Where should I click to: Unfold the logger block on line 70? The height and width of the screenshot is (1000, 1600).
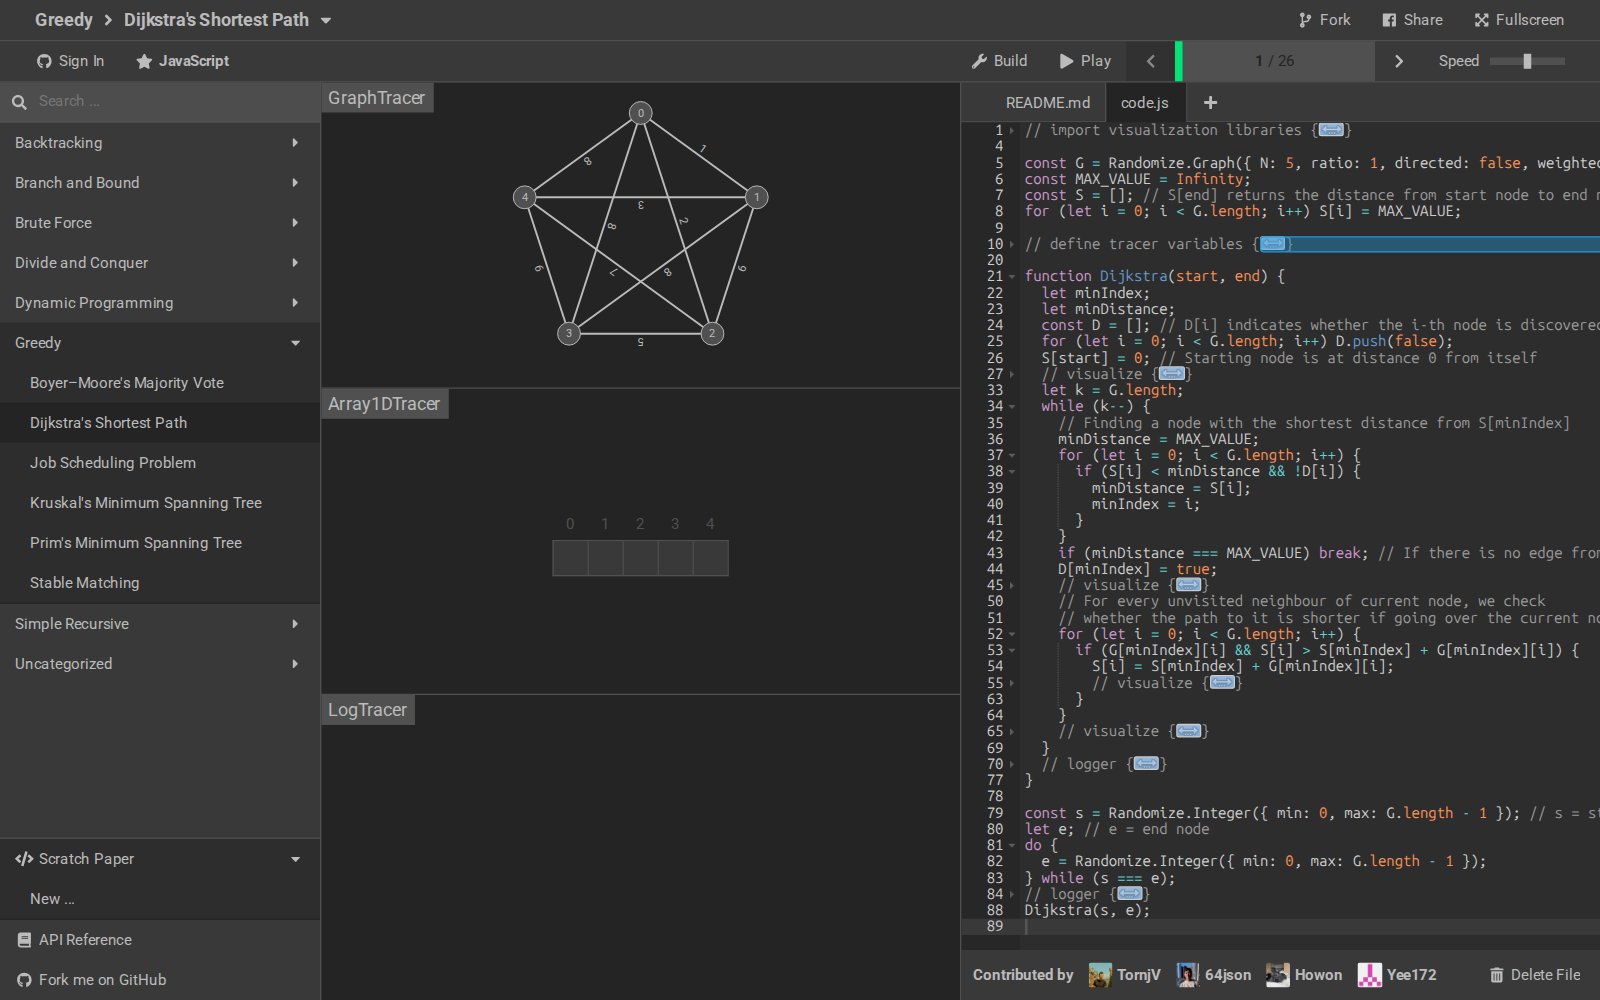click(x=1147, y=764)
